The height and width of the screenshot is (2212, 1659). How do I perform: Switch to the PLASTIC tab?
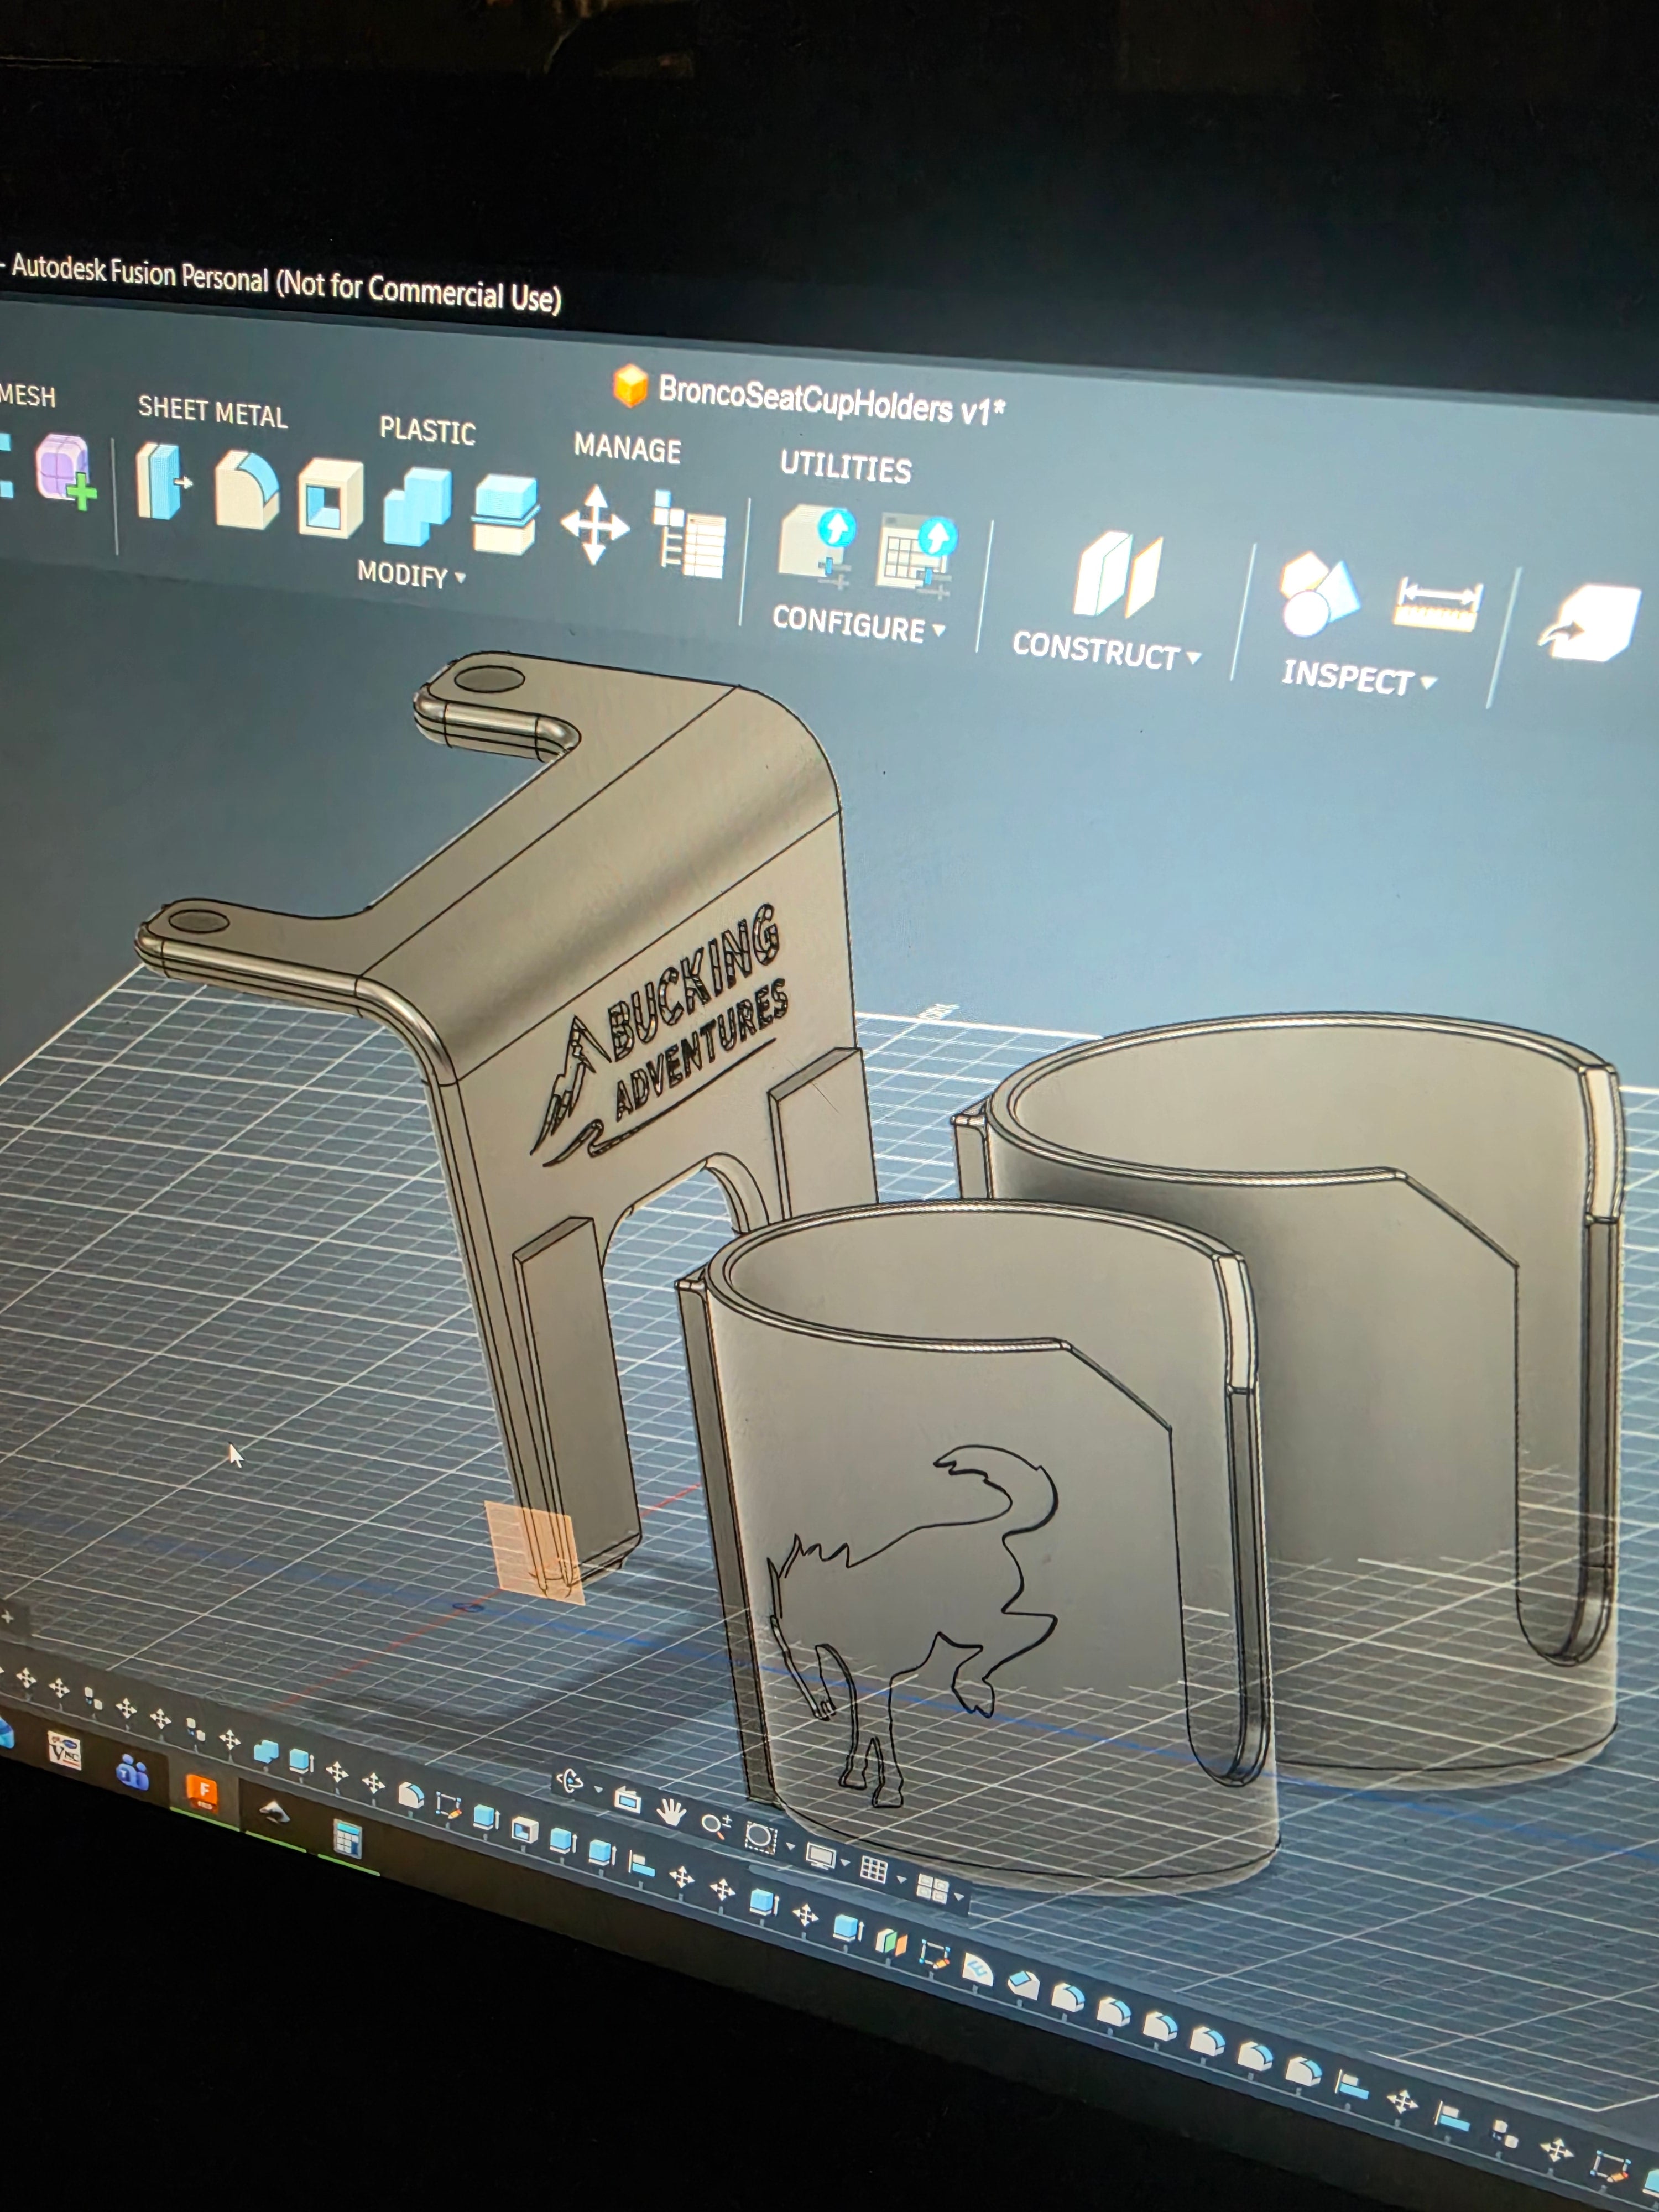427,430
